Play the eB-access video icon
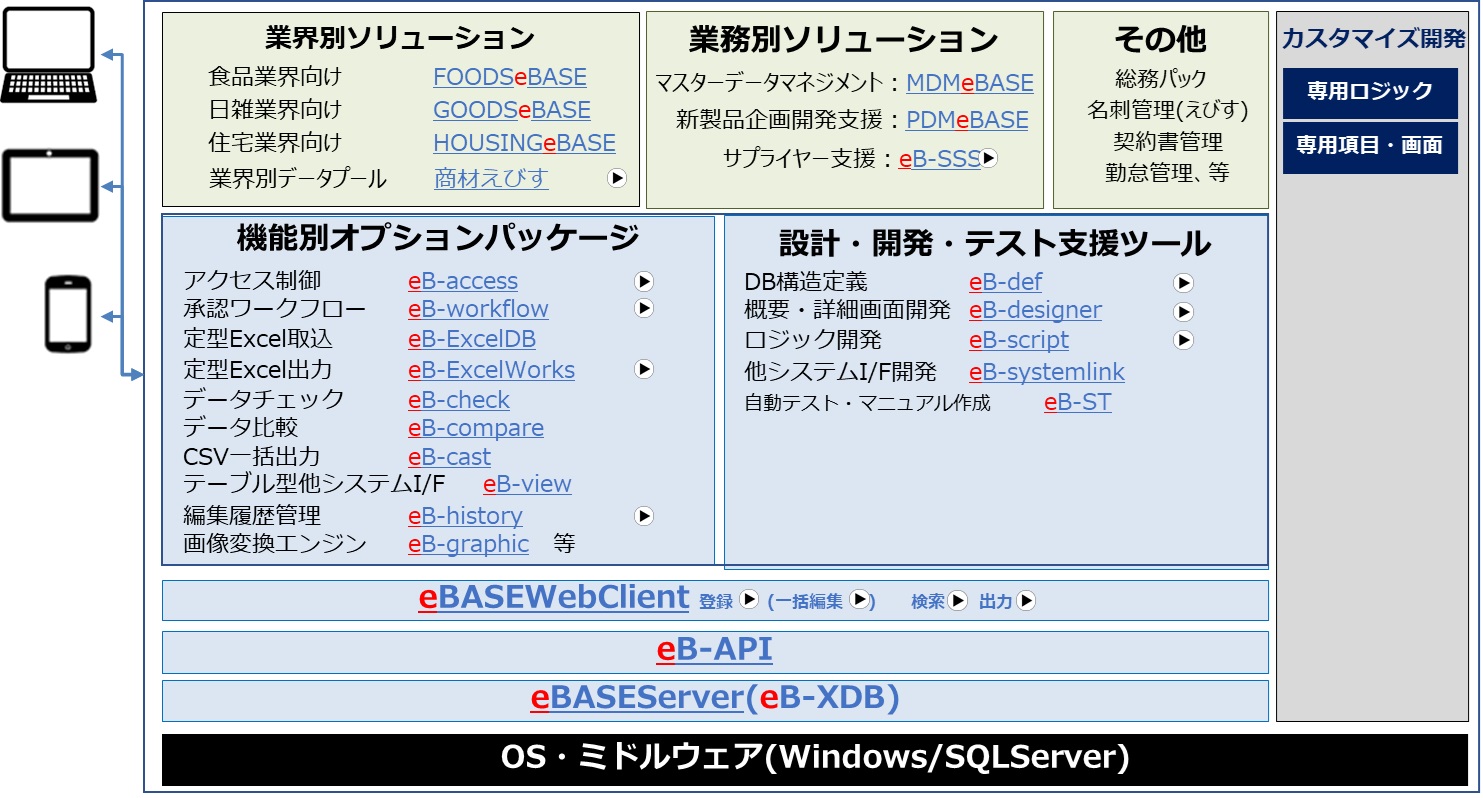 point(644,282)
